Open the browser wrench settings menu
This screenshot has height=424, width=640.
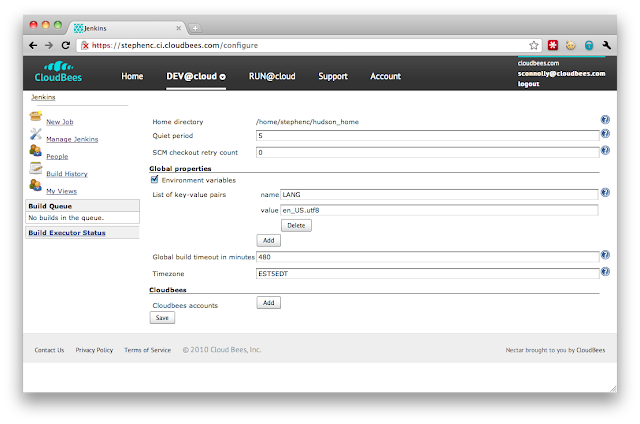point(606,45)
